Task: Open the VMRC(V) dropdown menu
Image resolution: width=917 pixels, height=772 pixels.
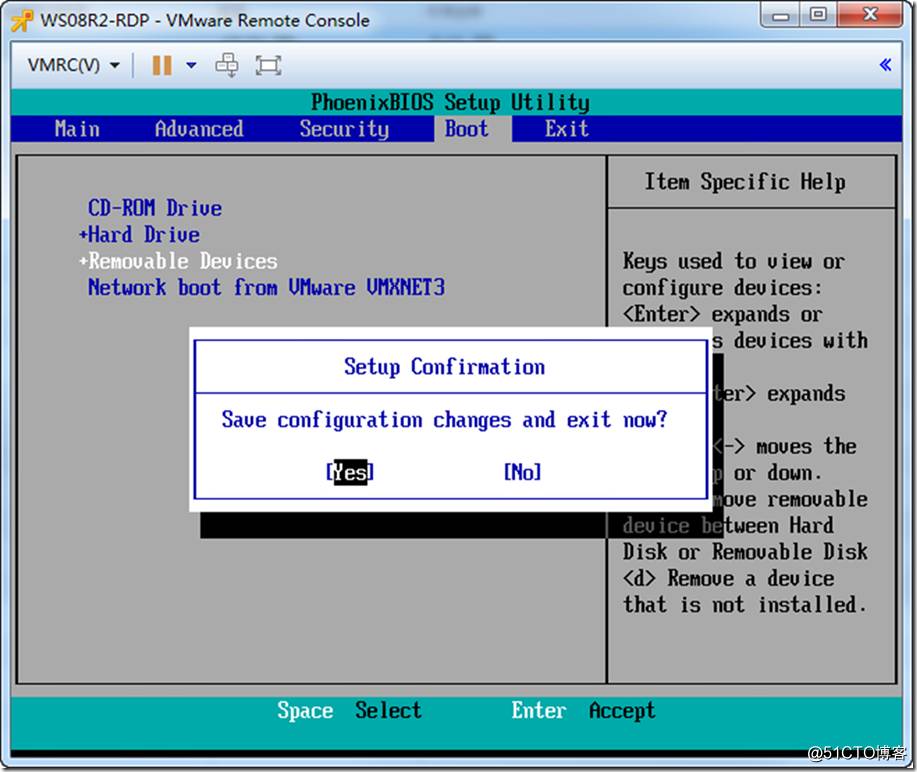Action: pos(73,65)
